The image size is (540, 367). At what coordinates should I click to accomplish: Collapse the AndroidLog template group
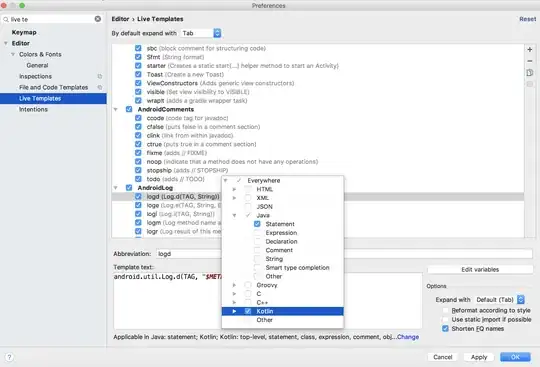point(116,188)
